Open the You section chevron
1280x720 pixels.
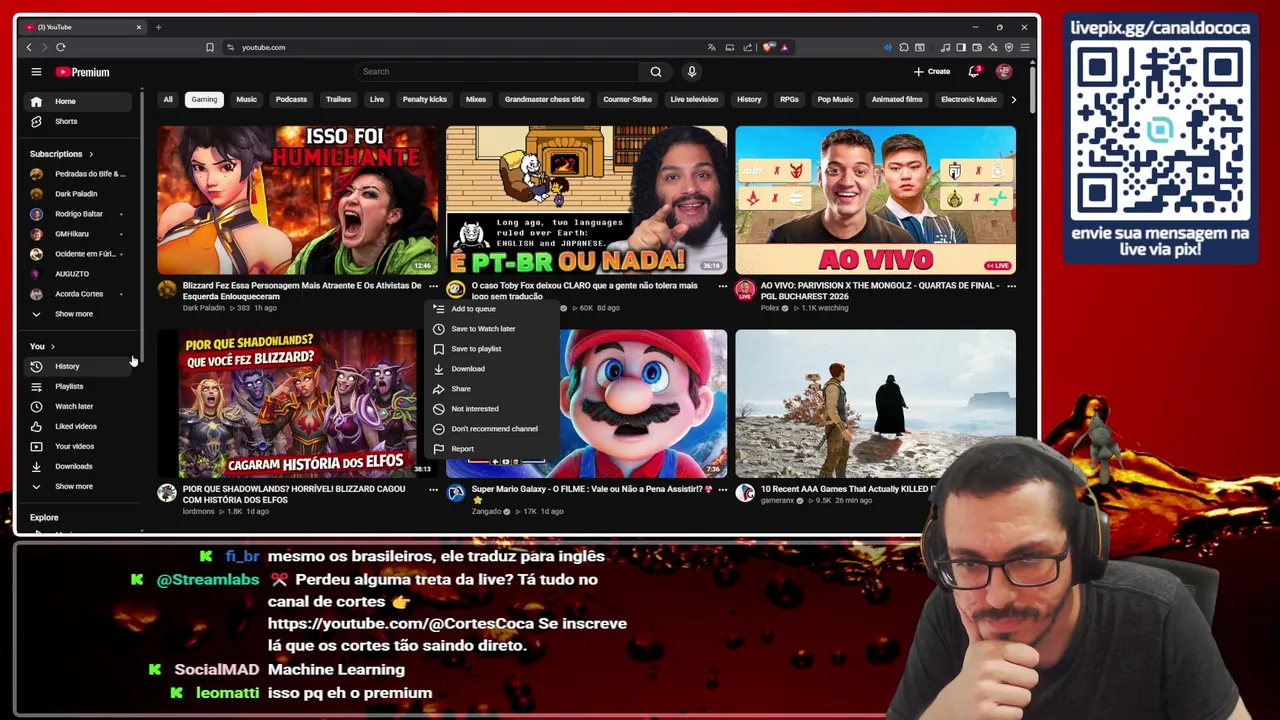click(x=52, y=346)
